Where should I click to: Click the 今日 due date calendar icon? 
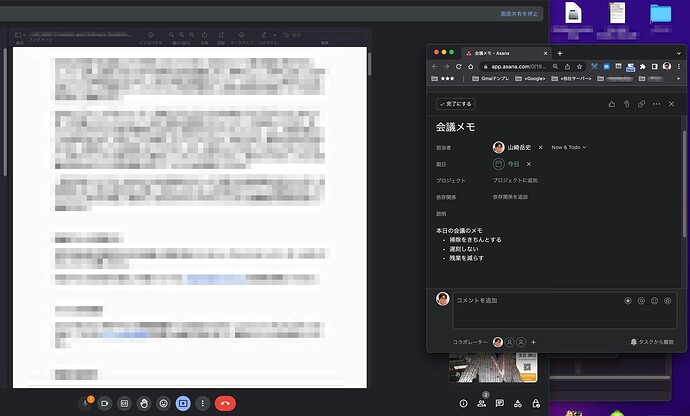[499, 164]
